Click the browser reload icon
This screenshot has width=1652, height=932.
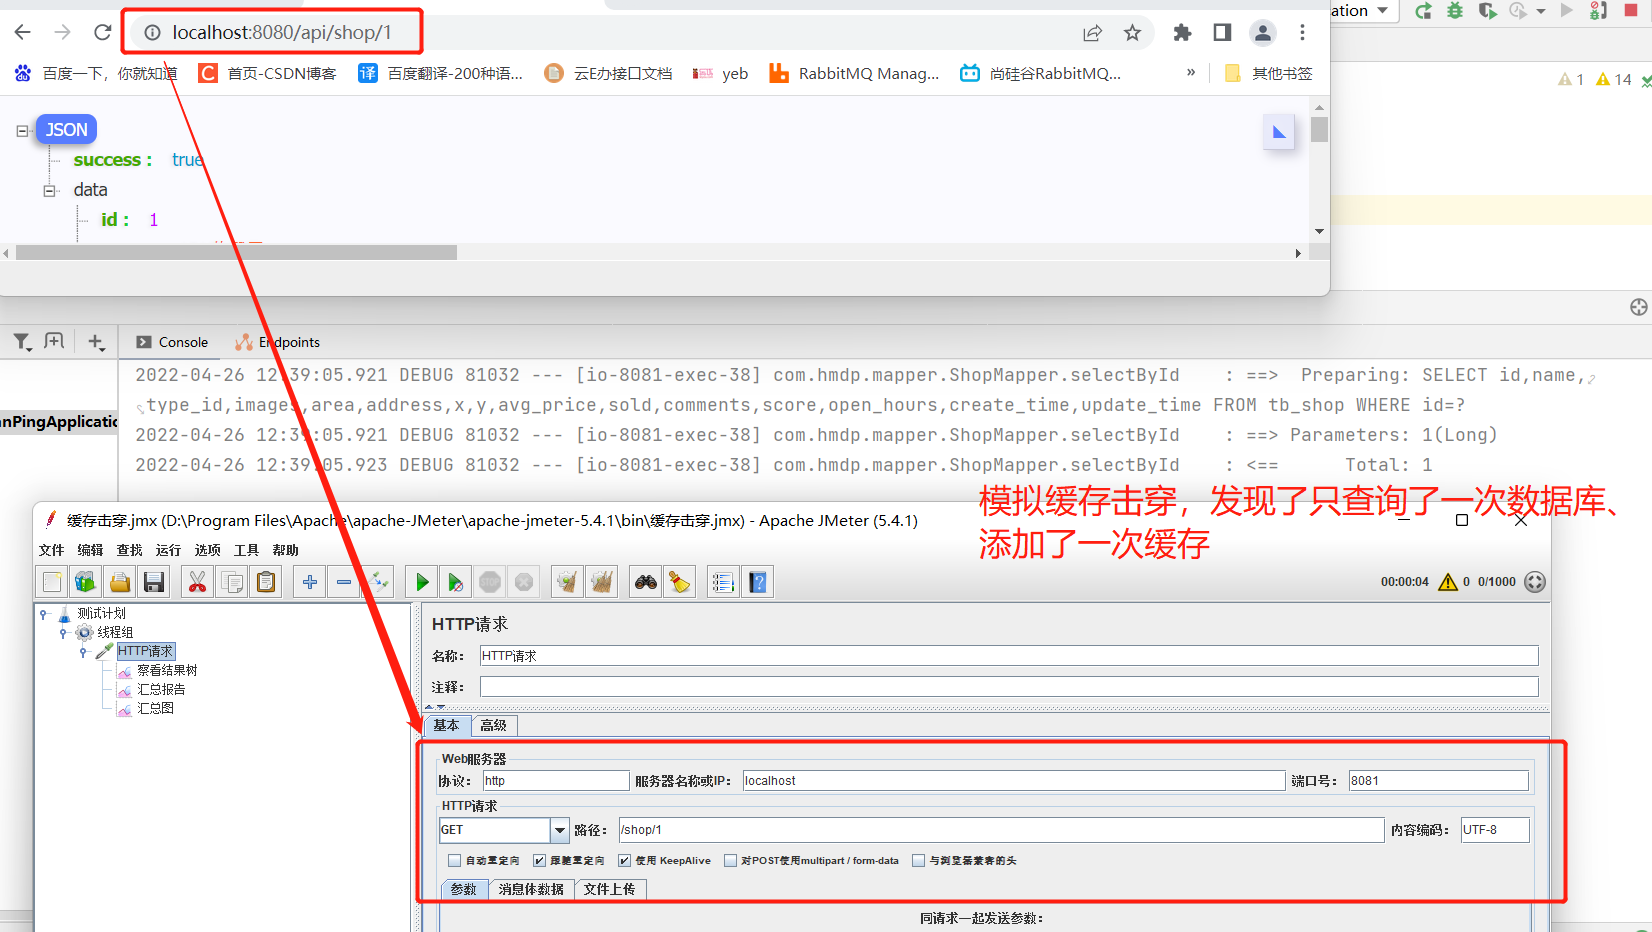coord(102,33)
